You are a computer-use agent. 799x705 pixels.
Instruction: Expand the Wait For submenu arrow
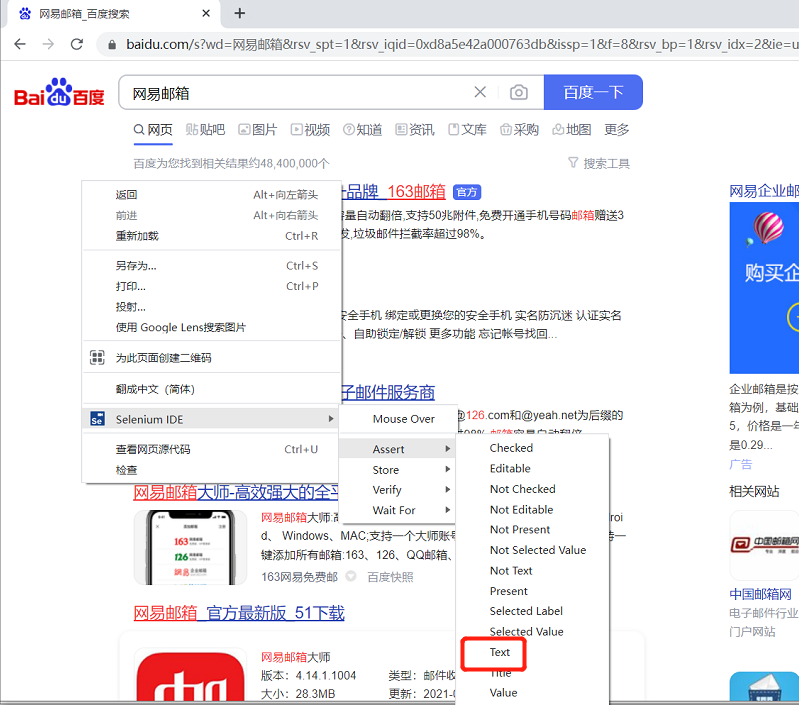[x=447, y=510]
